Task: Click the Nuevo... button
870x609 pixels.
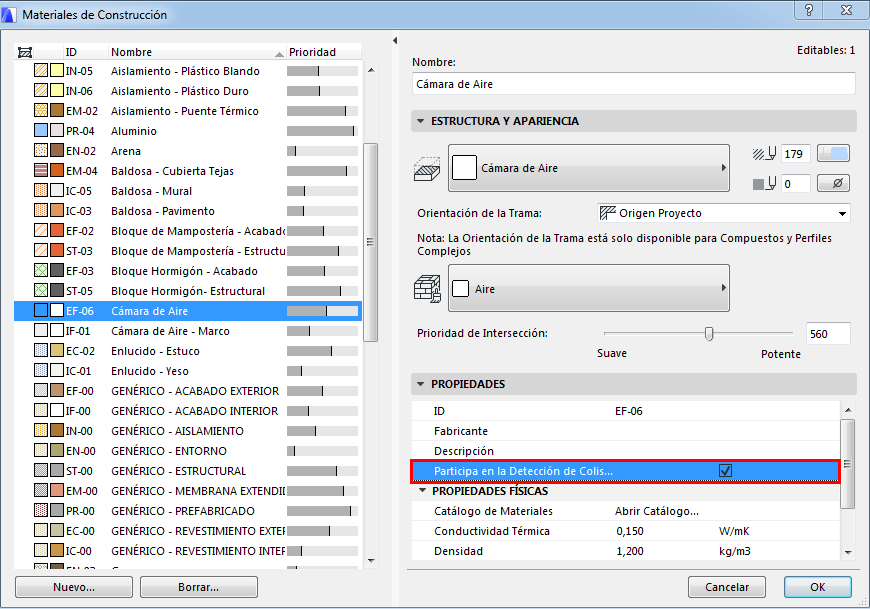Action: tap(74, 587)
